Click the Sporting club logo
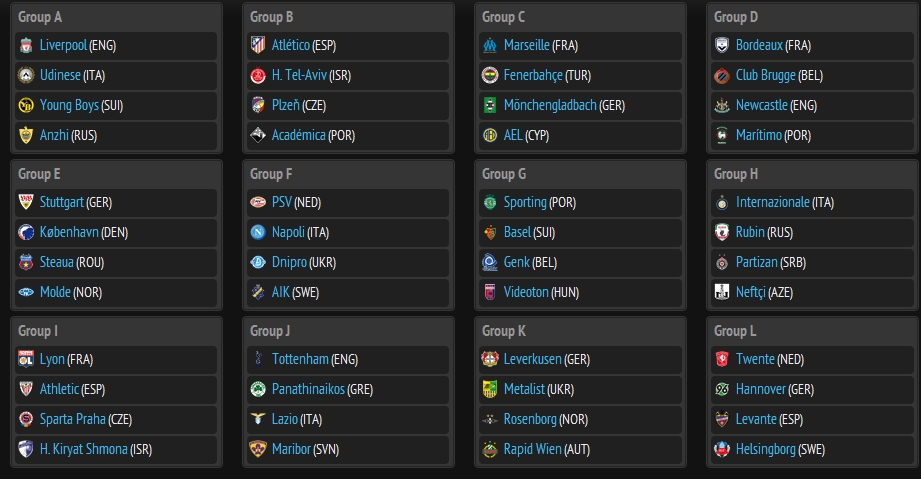The image size is (921, 479). (490, 202)
